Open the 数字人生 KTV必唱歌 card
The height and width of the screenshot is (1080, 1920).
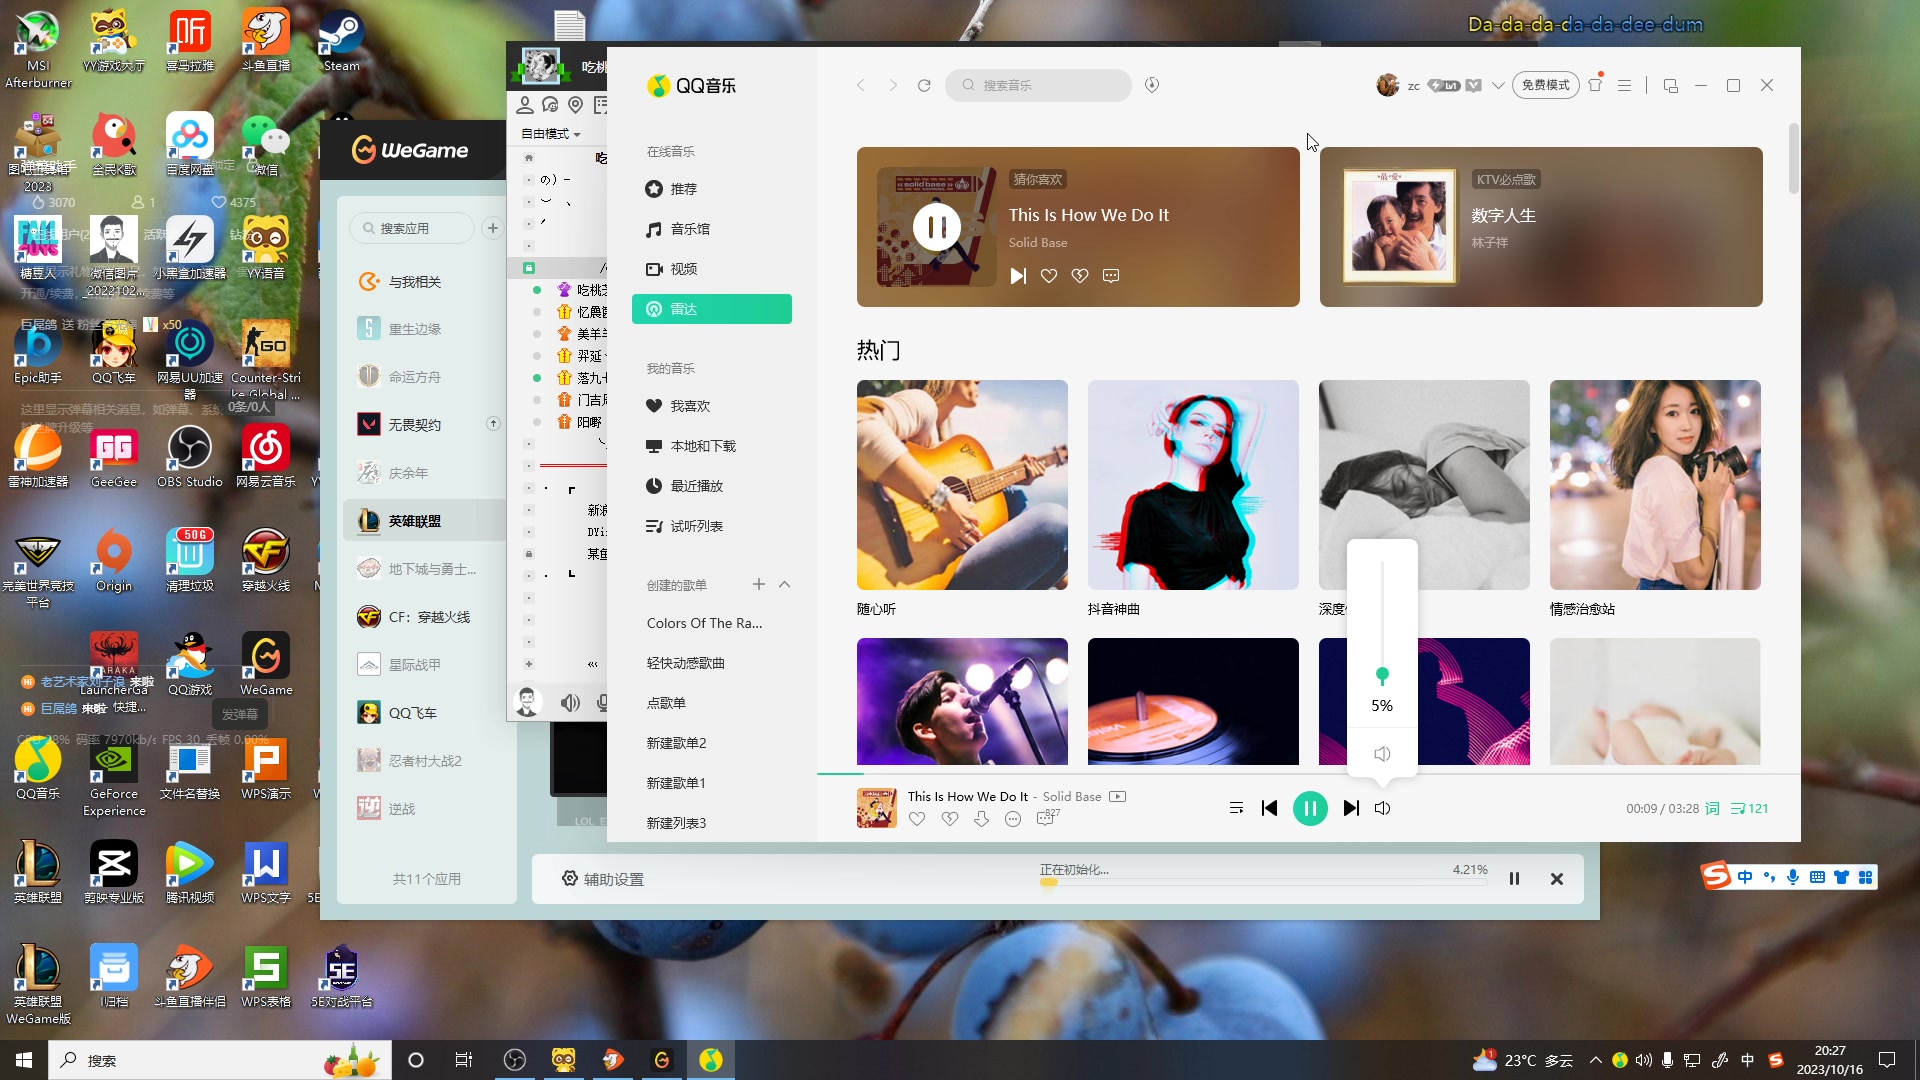pos(1541,227)
